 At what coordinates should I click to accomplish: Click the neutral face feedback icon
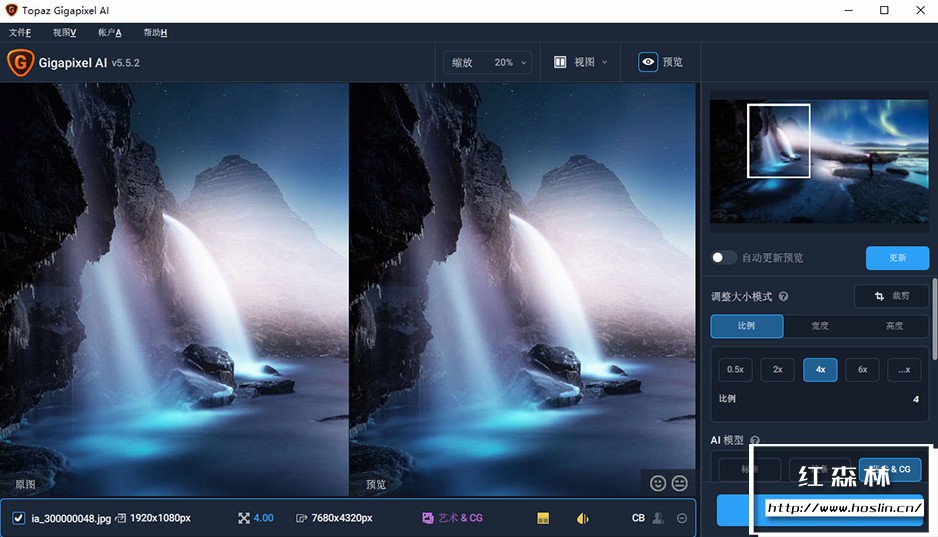(x=680, y=483)
